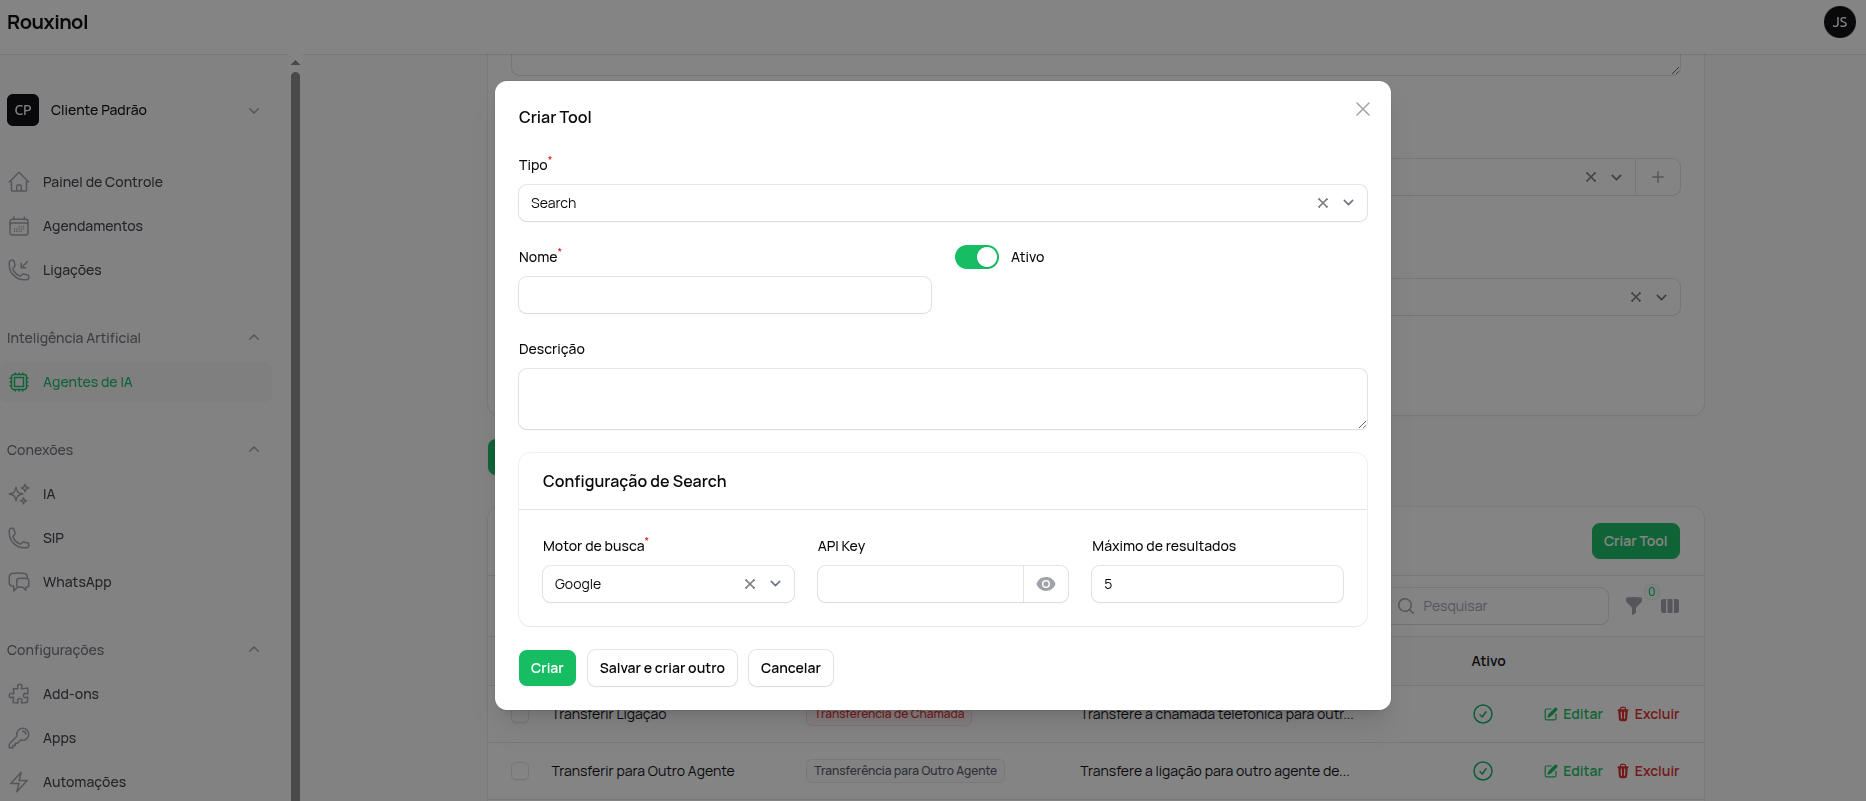
Task: Click the Criar button
Action: [x=547, y=668]
